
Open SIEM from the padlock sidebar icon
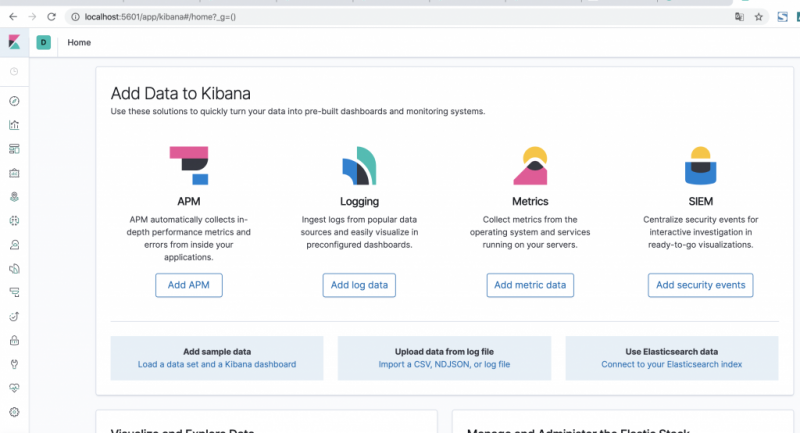(x=14, y=340)
